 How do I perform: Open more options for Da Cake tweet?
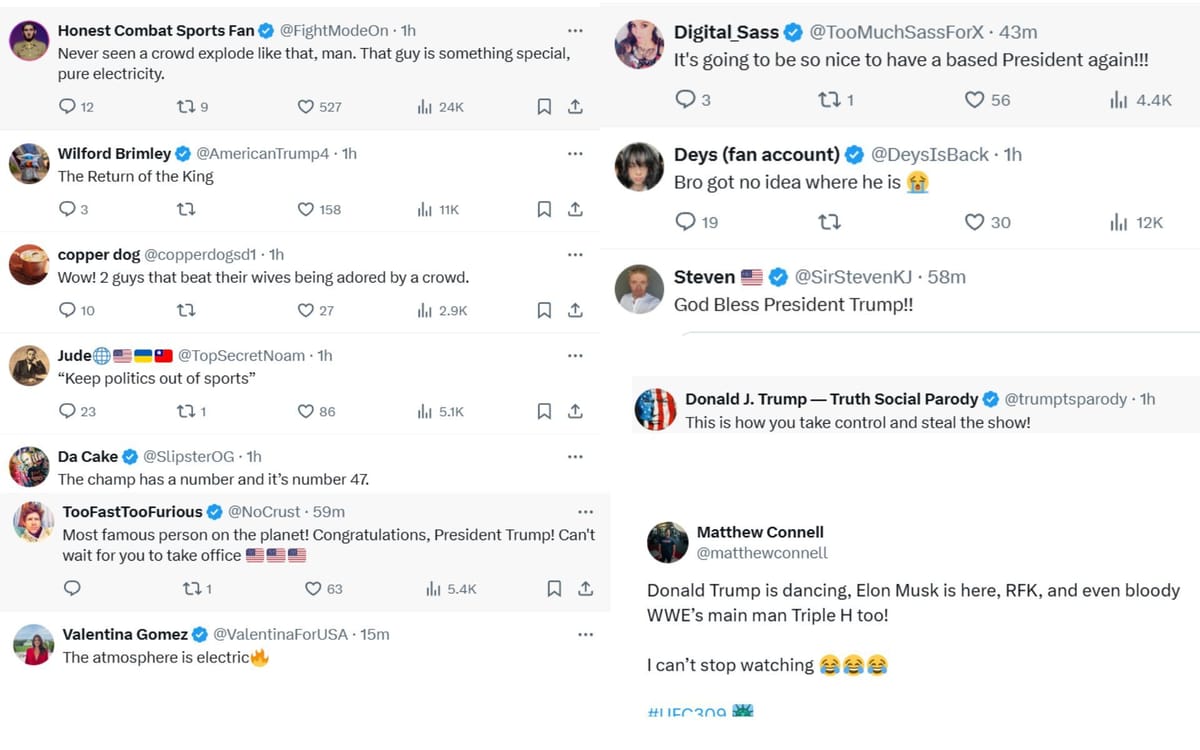pos(575,457)
